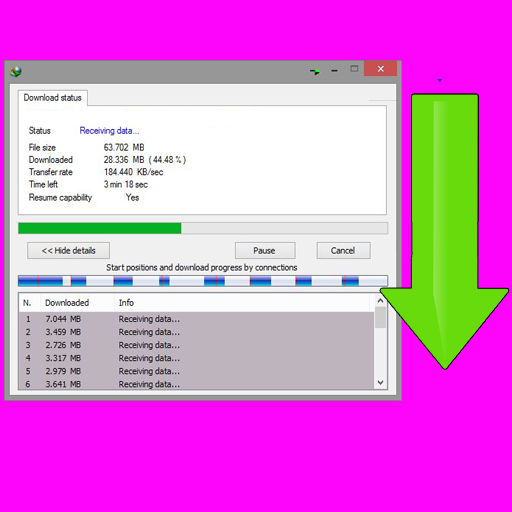This screenshot has width=512, height=512.
Task: Select connection row 1 with 7.044 MB
Action: (196, 319)
